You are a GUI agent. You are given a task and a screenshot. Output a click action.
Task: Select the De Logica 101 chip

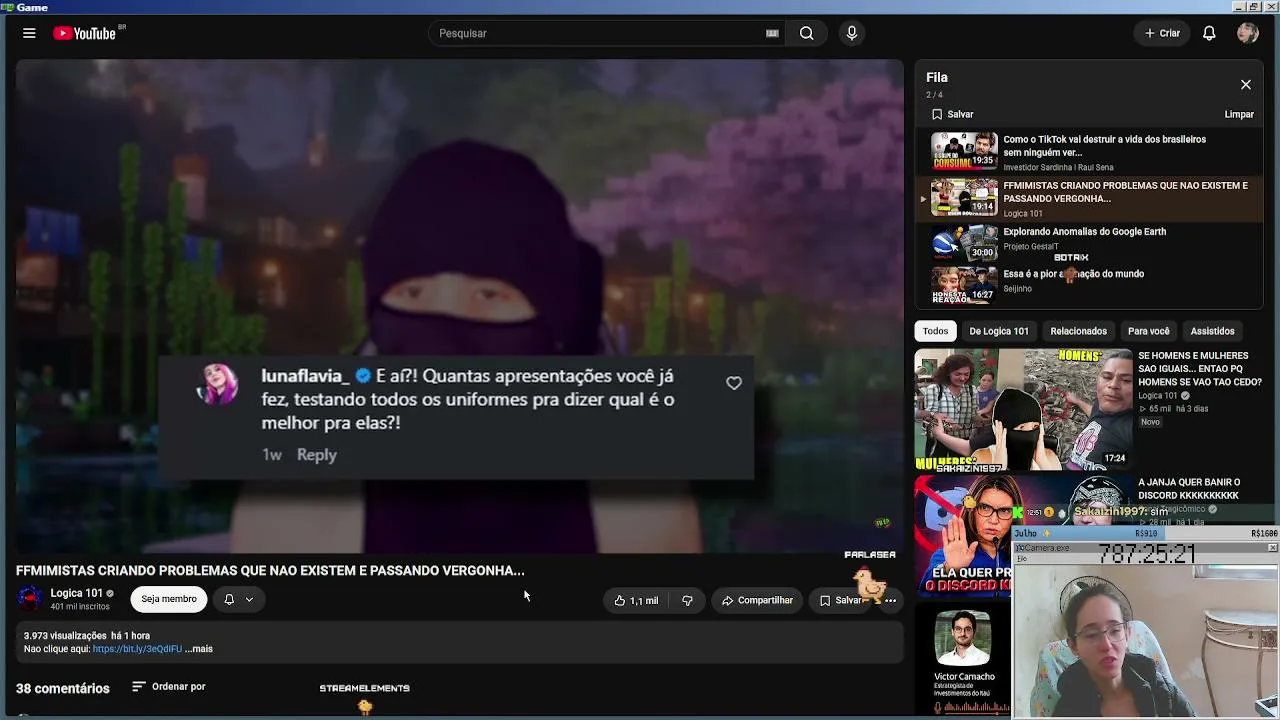(x=999, y=331)
